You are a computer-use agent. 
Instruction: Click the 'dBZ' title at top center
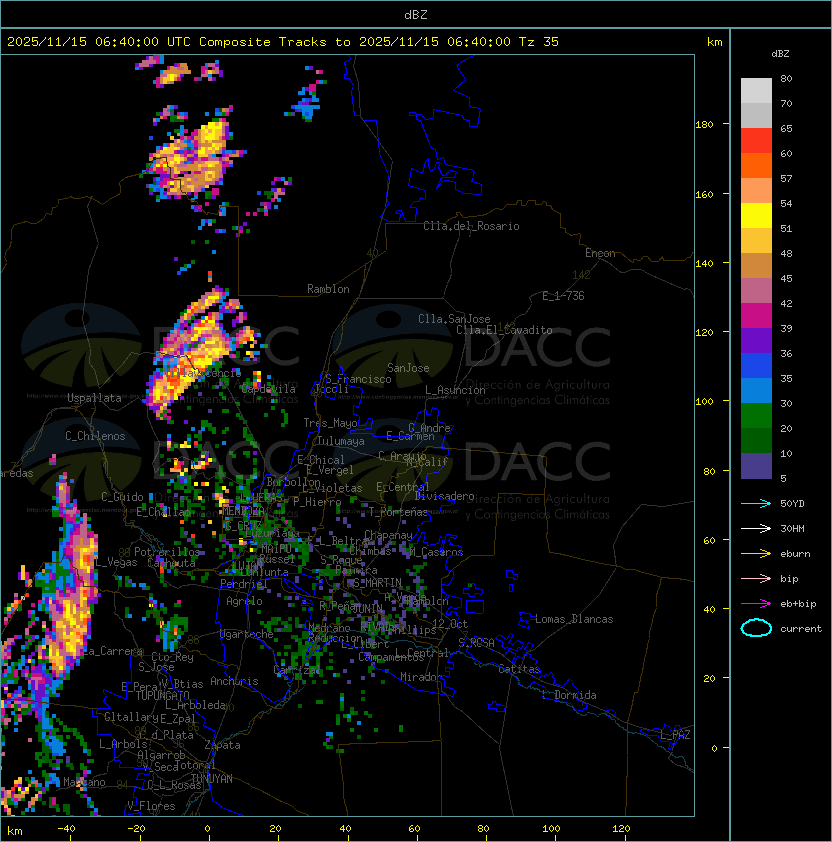(416, 15)
